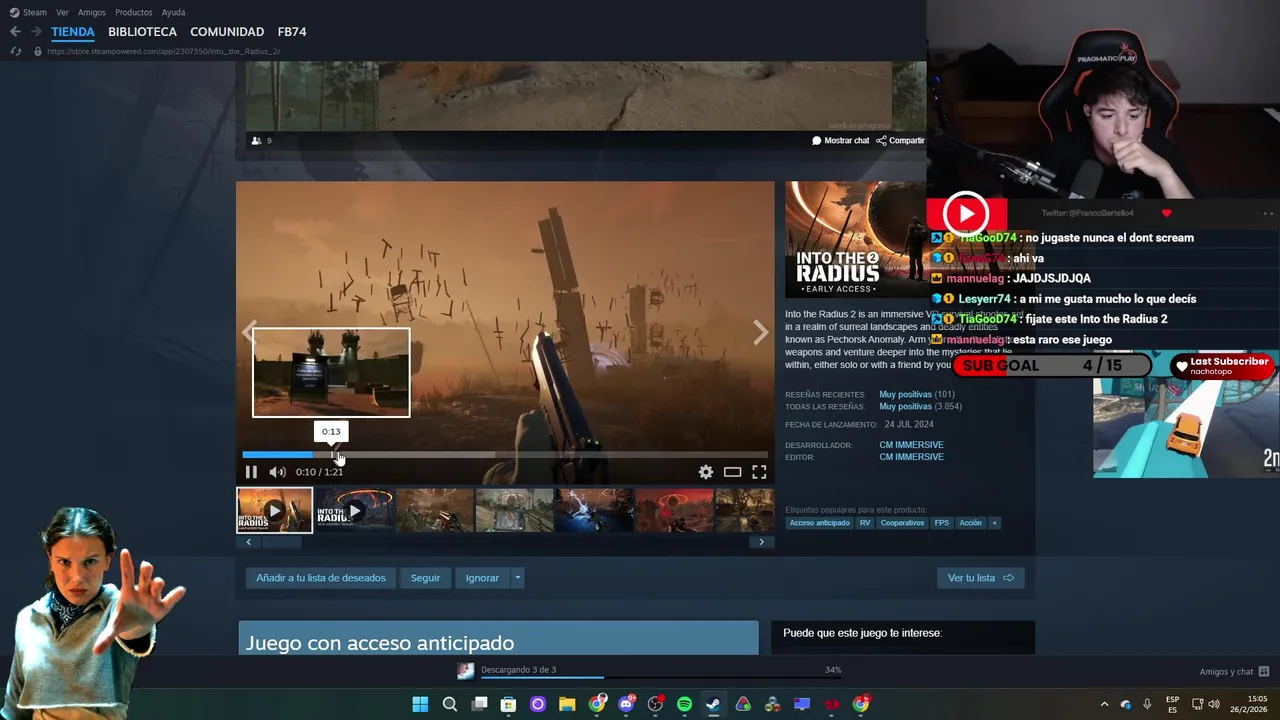The width and height of the screenshot is (1280, 720).
Task: Open Spotify from the taskbar
Action: click(684, 704)
